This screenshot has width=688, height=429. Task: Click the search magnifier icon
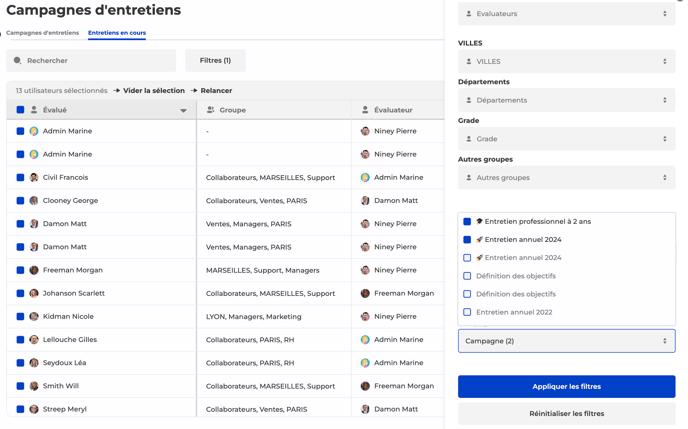18,61
